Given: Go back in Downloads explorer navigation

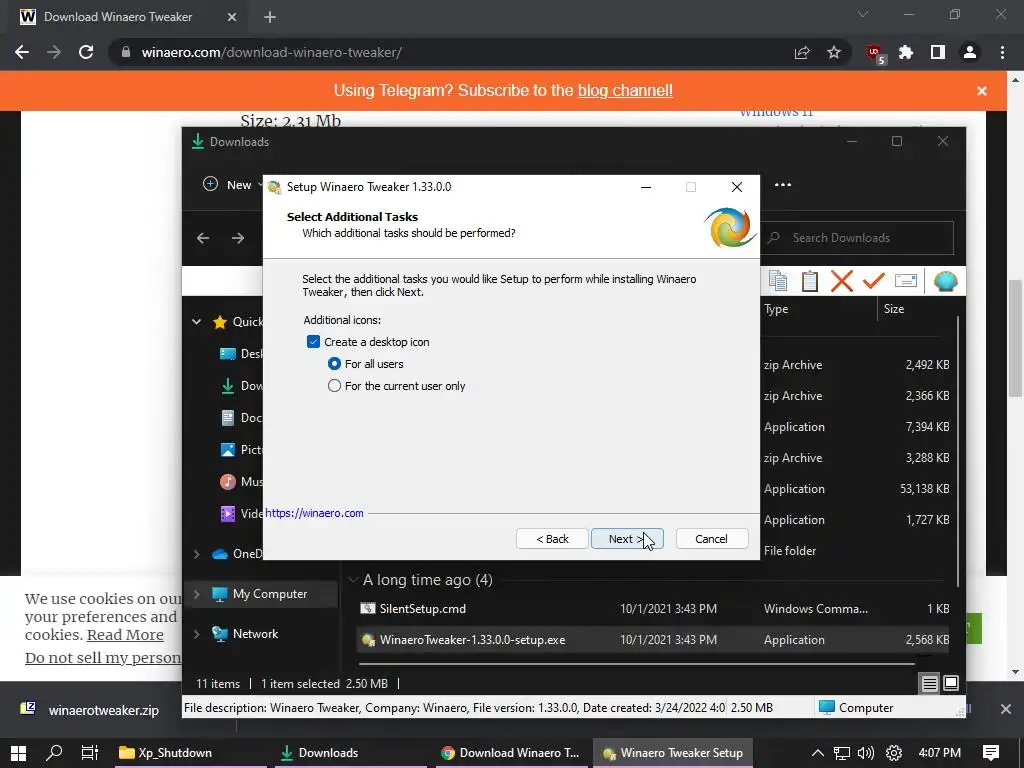Looking at the screenshot, I should 203,238.
